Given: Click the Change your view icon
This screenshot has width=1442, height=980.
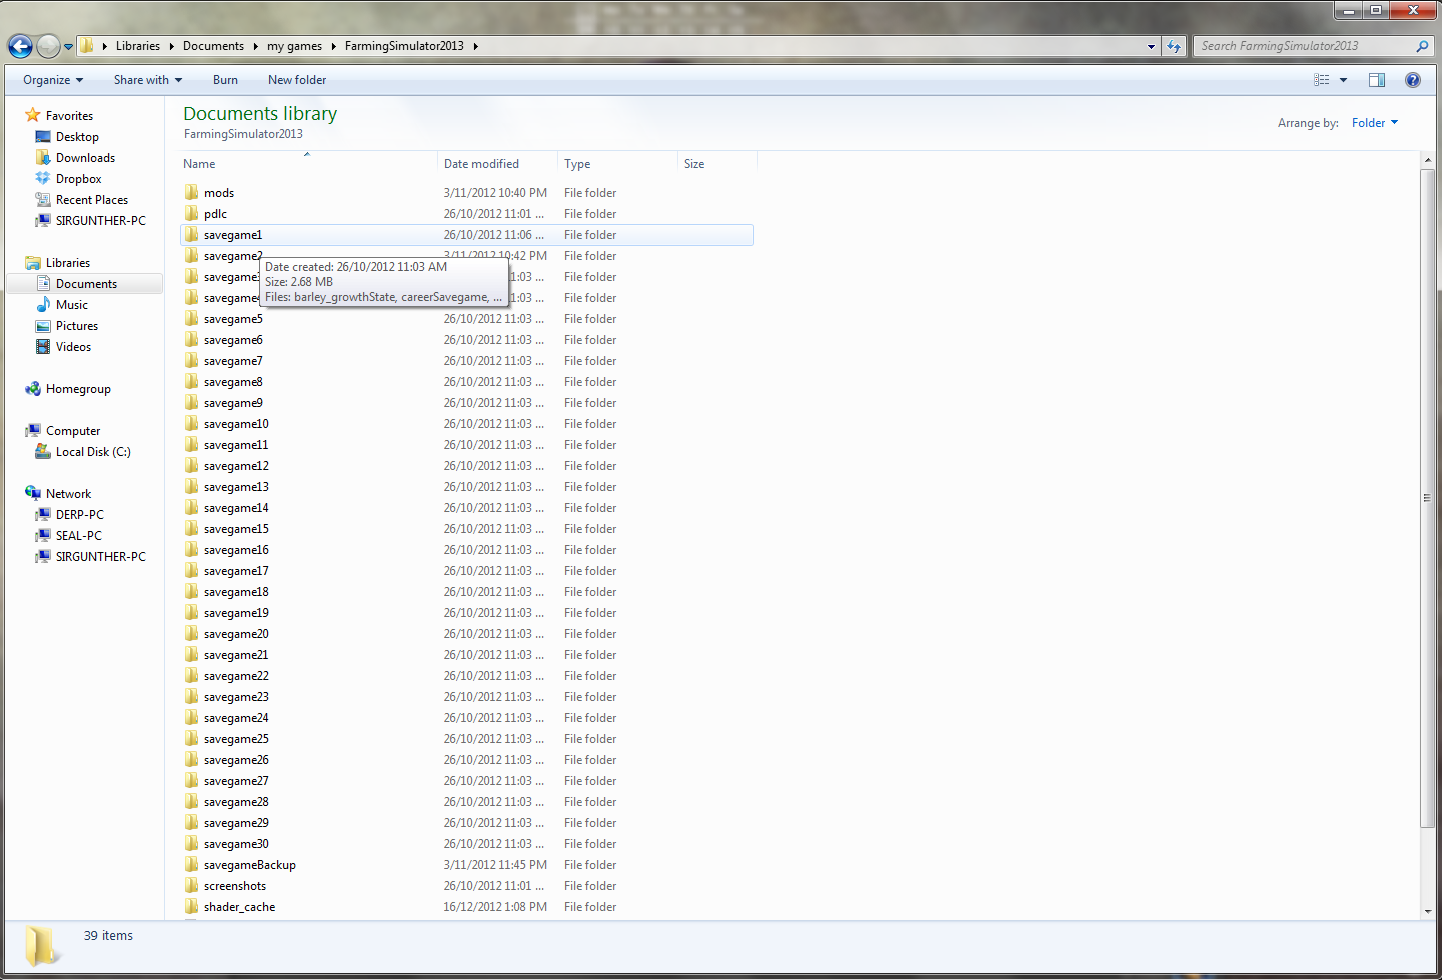Looking at the screenshot, I should click(1322, 80).
